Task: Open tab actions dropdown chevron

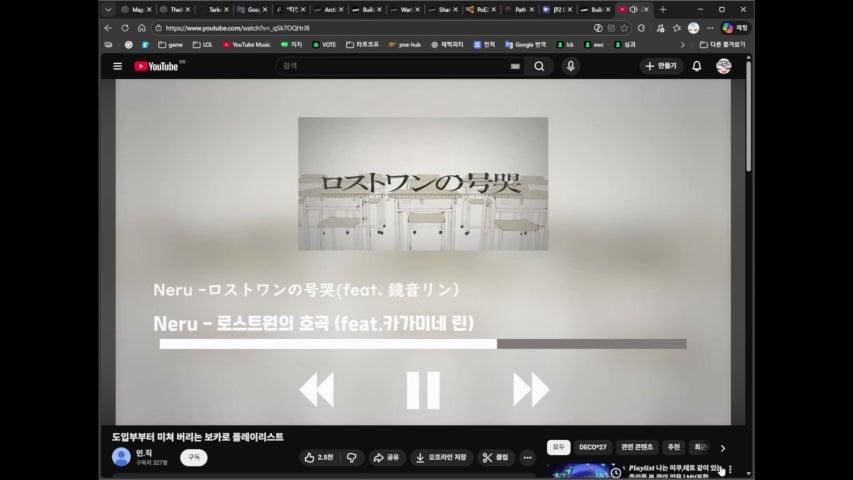Action: (108, 10)
